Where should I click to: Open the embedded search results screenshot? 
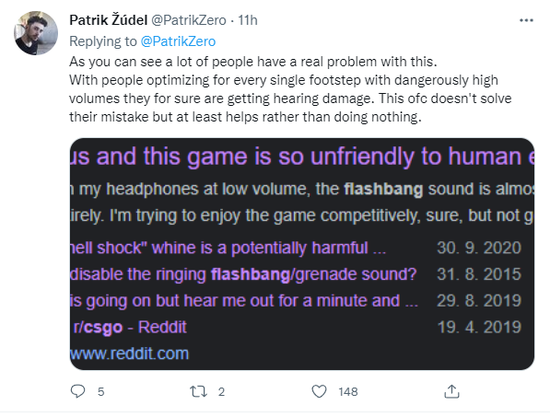[302, 254]
